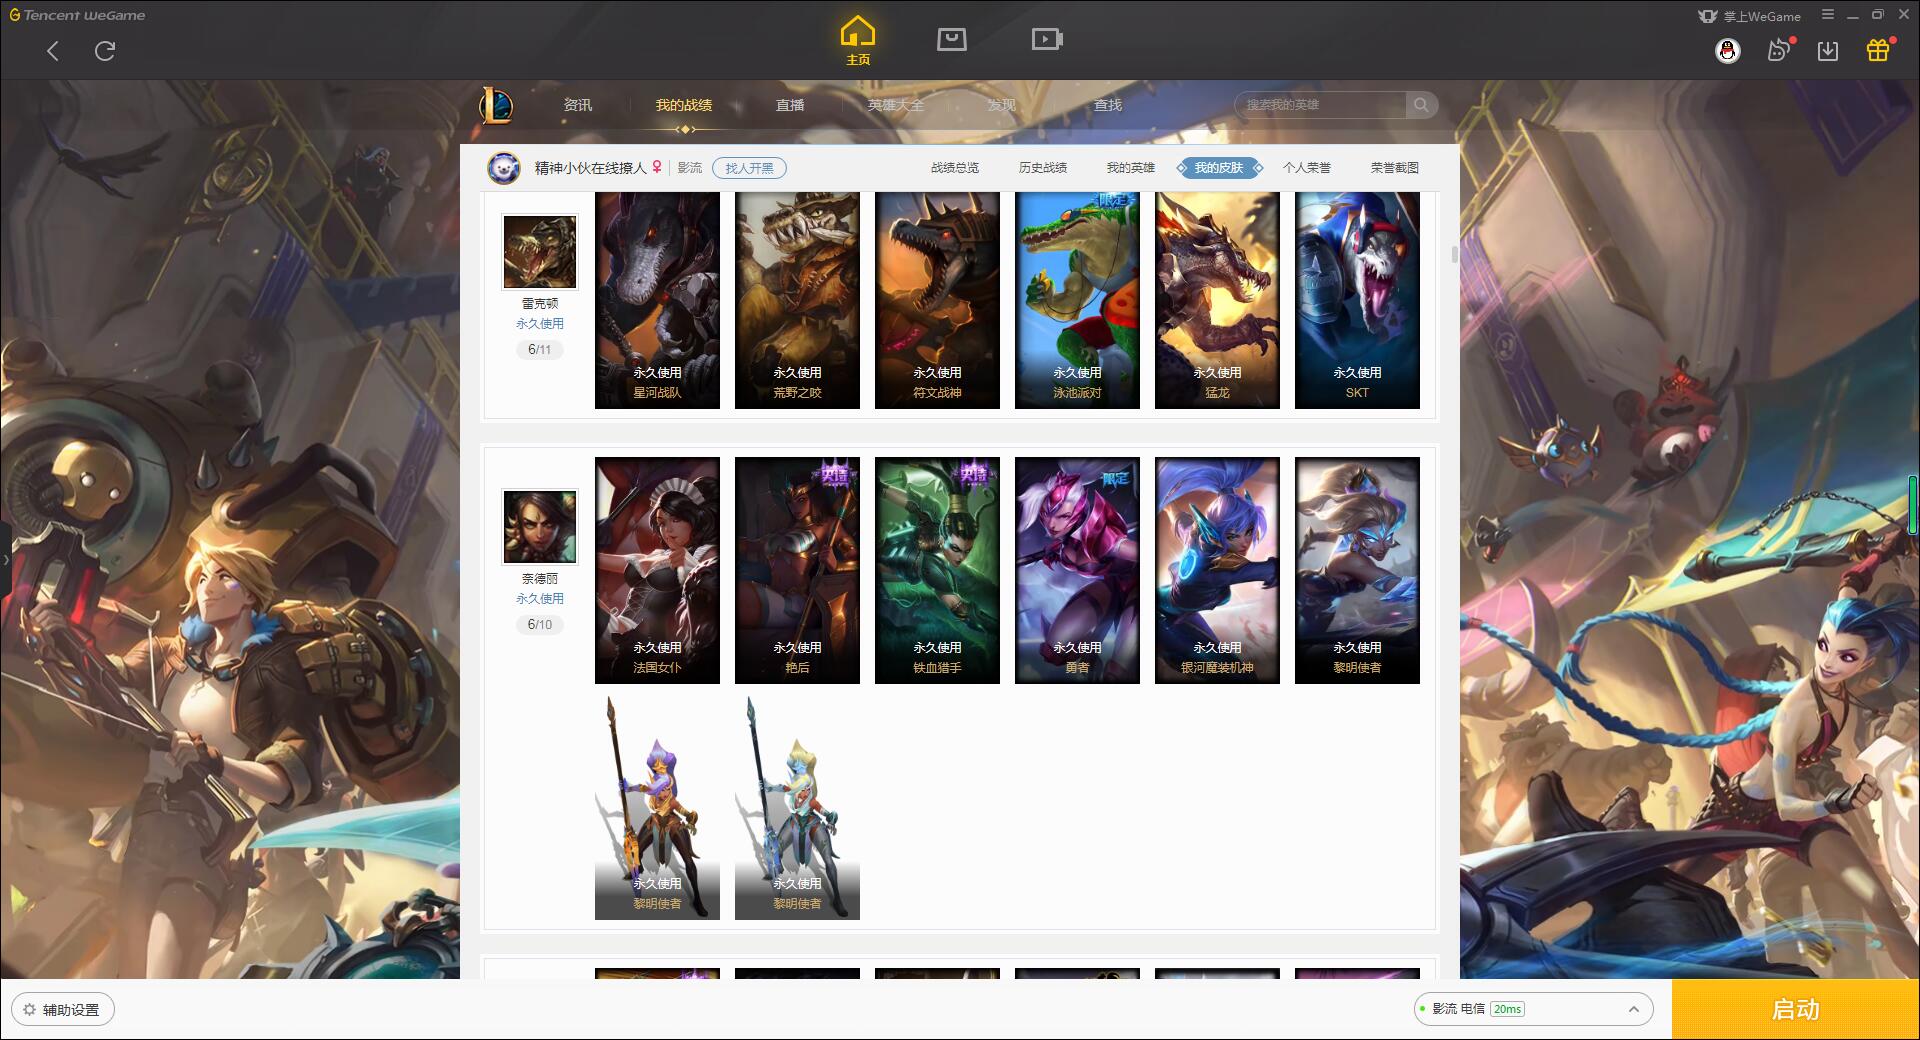
Task: Open 猛龙 Renekton skin card
Action: coord(1217,300)
